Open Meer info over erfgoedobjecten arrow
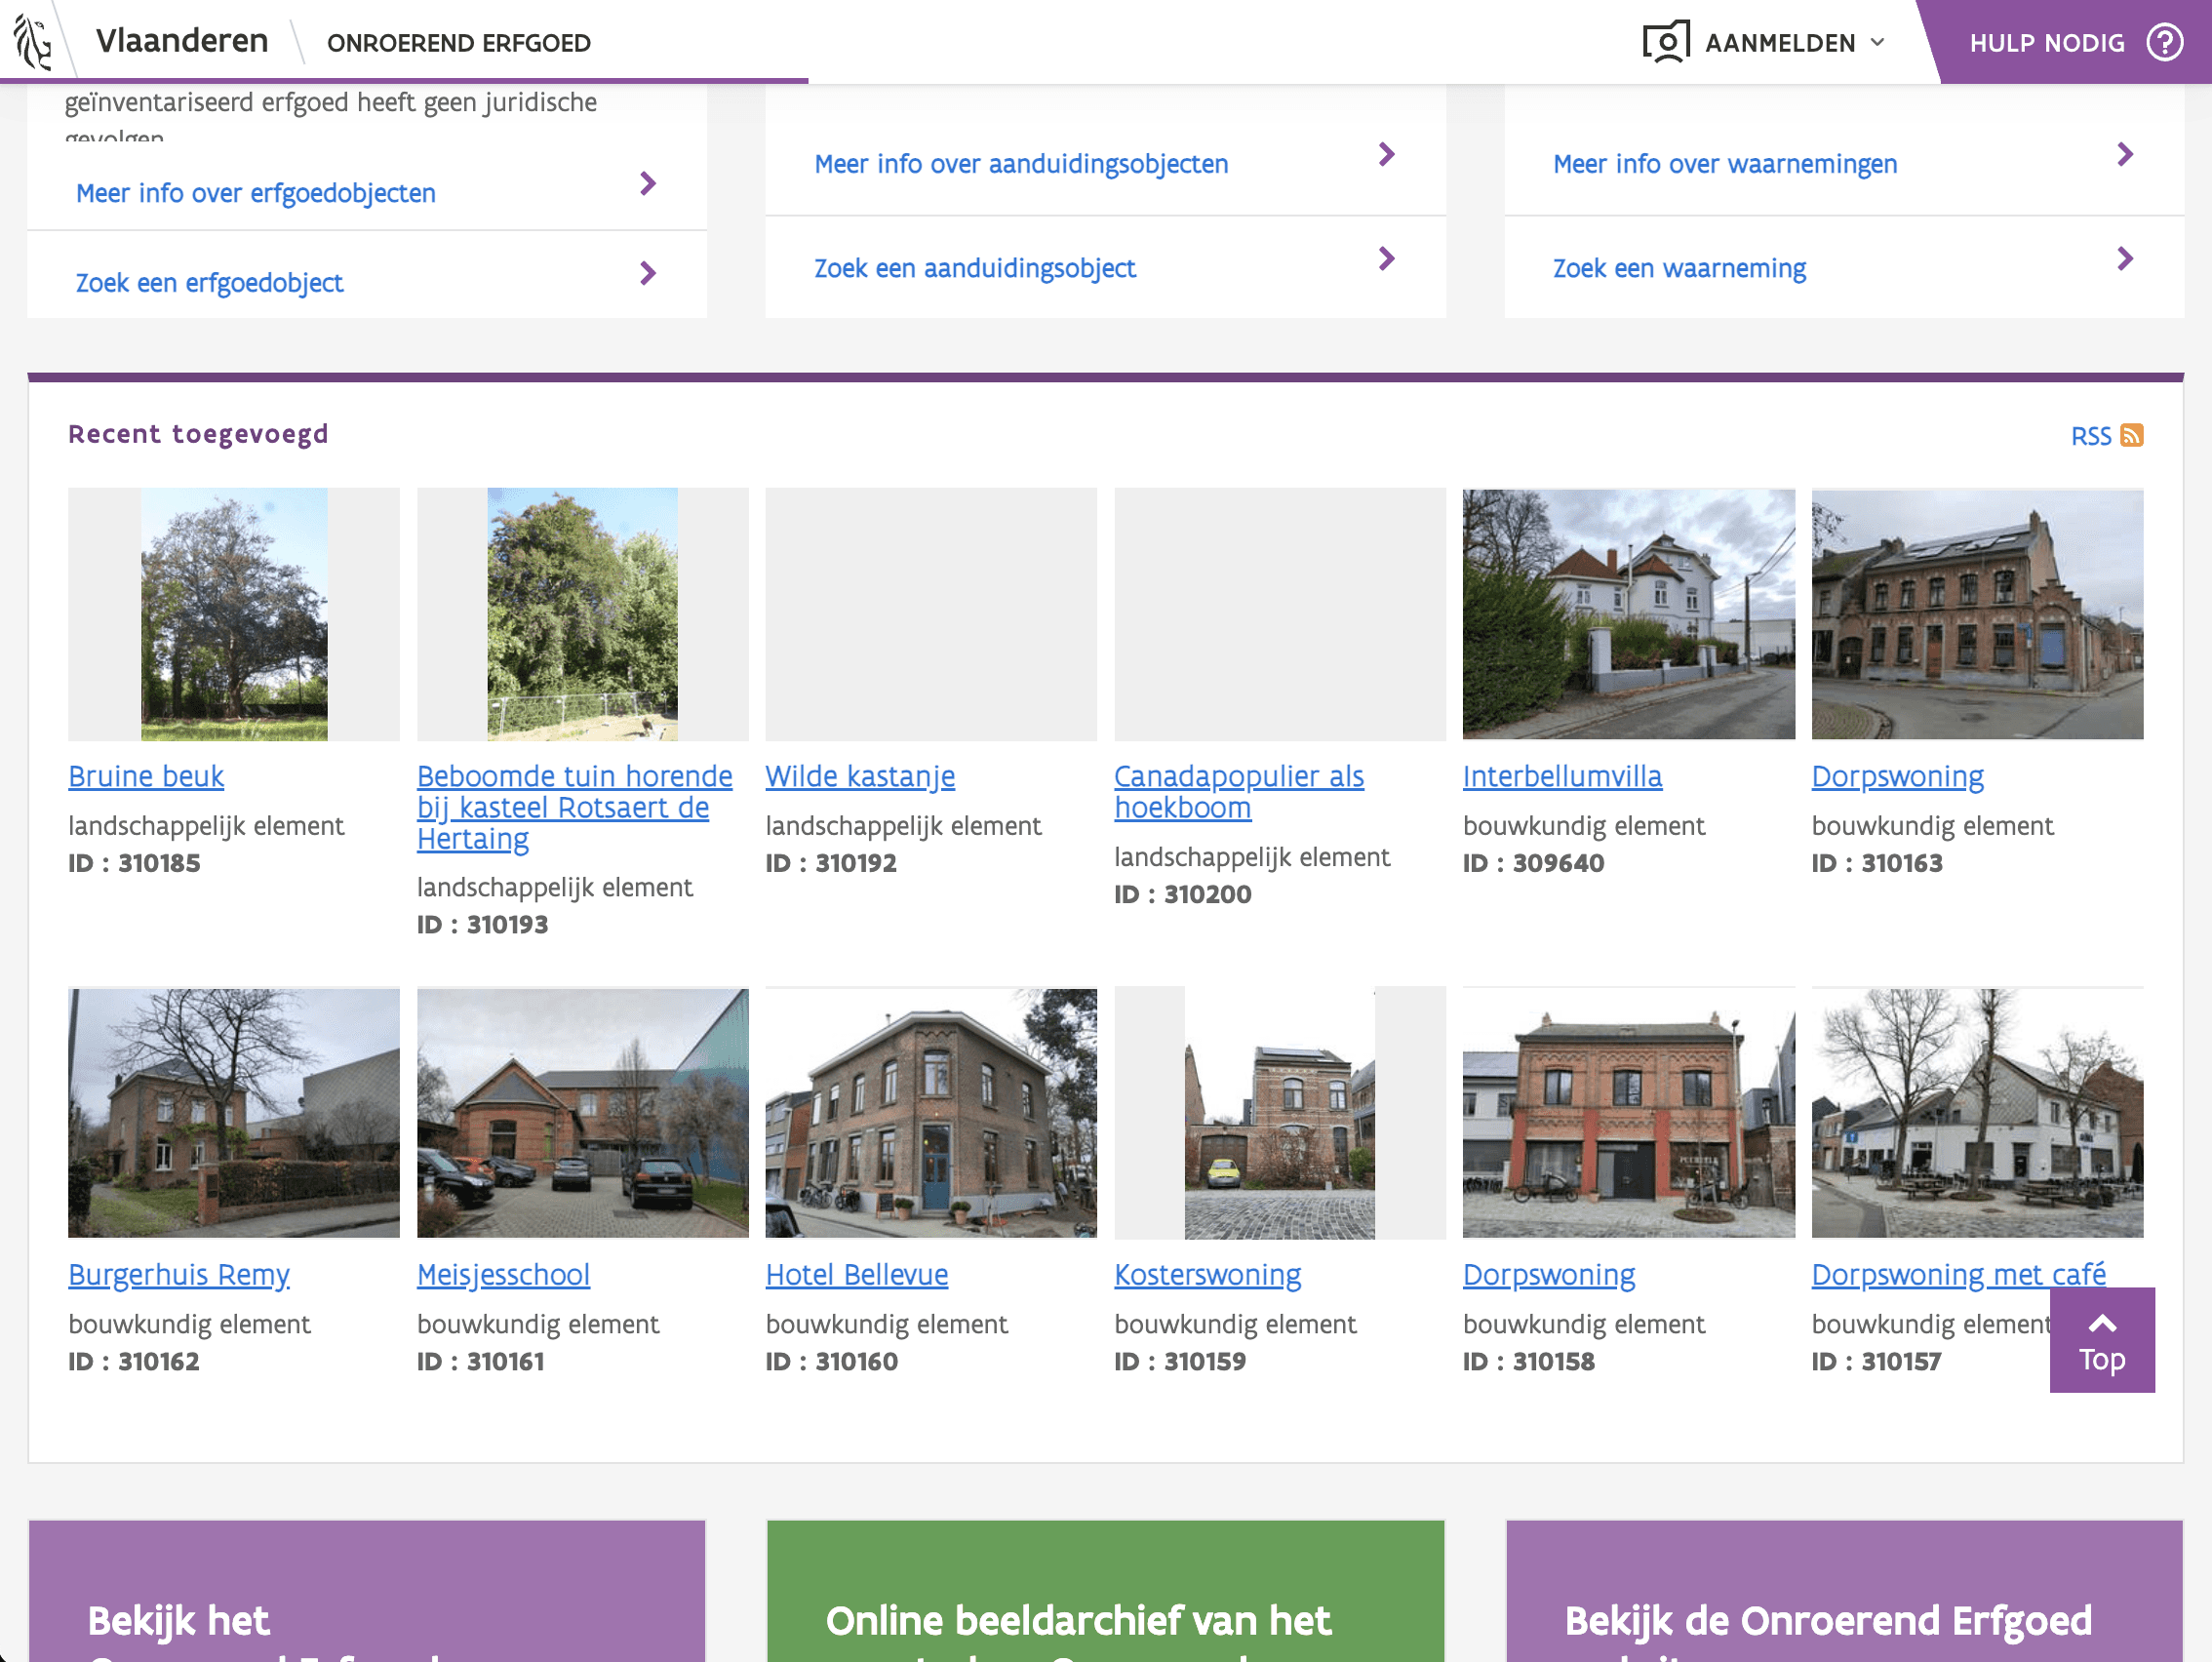The width and height of the screenshot is (2212, 1662). (648, 184)
